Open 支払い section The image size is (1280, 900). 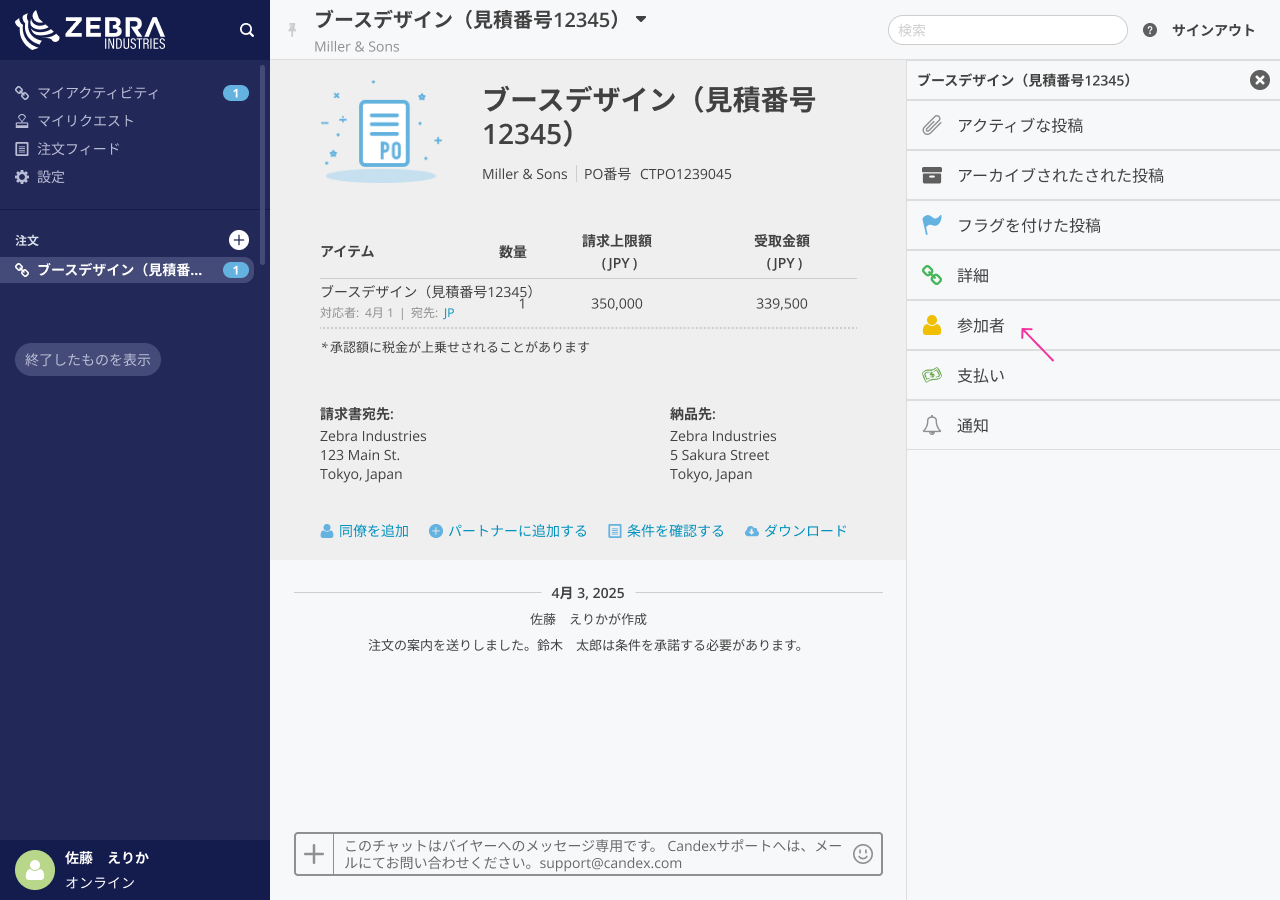(980, 376)
